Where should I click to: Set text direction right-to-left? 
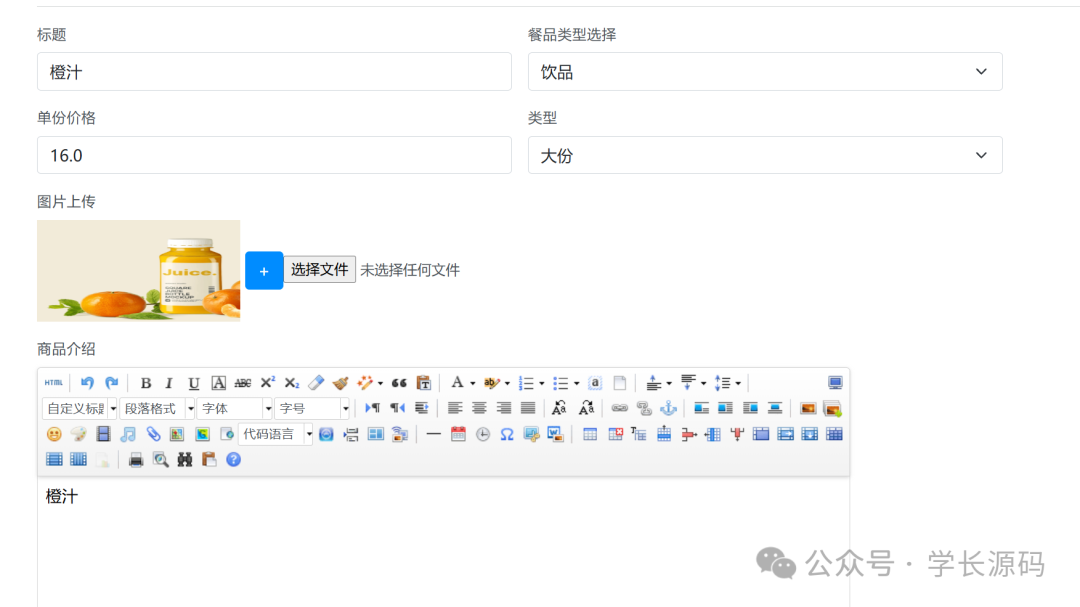pyautogui.click(x=397, y=409)
